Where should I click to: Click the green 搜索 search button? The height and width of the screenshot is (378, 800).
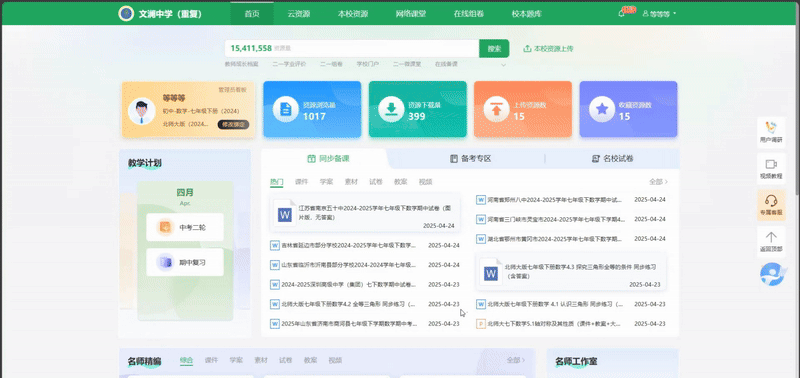click(494, 48)
